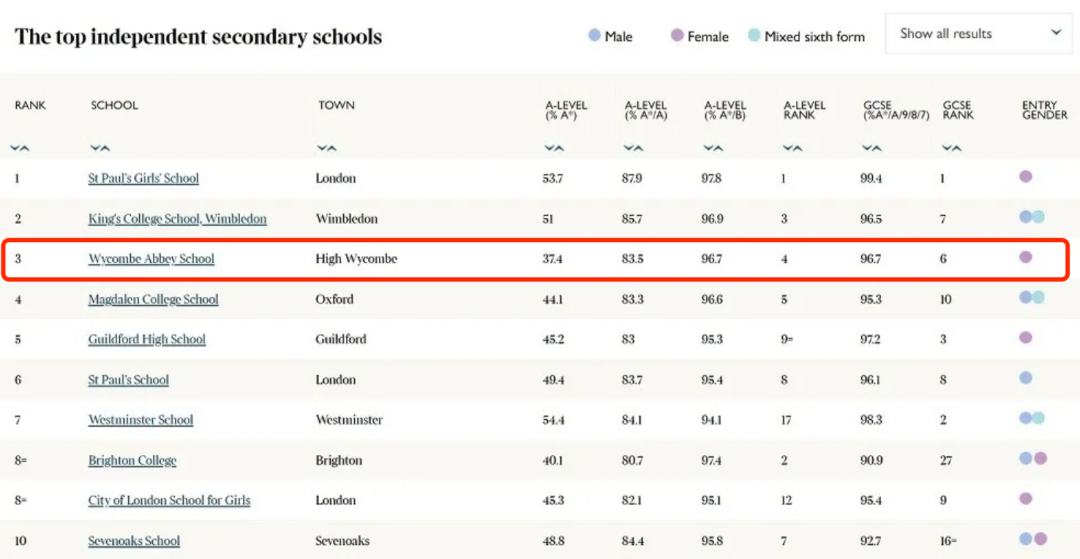Open the St Paul's Girls' School link

(143, 178)
